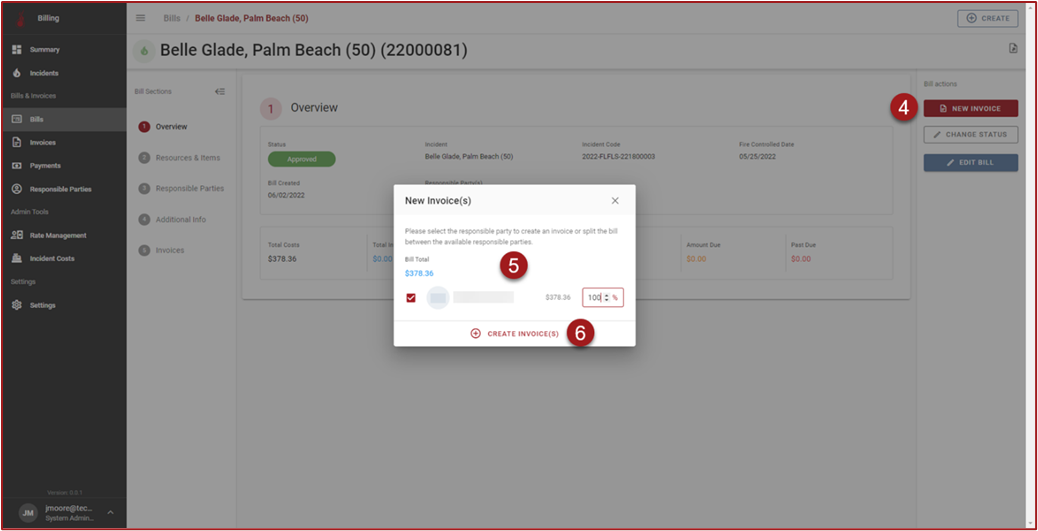This screenshot has width=1038, height=531.
Task: Collapse the Bill Sections panel
Action: [x=220, y=91]
